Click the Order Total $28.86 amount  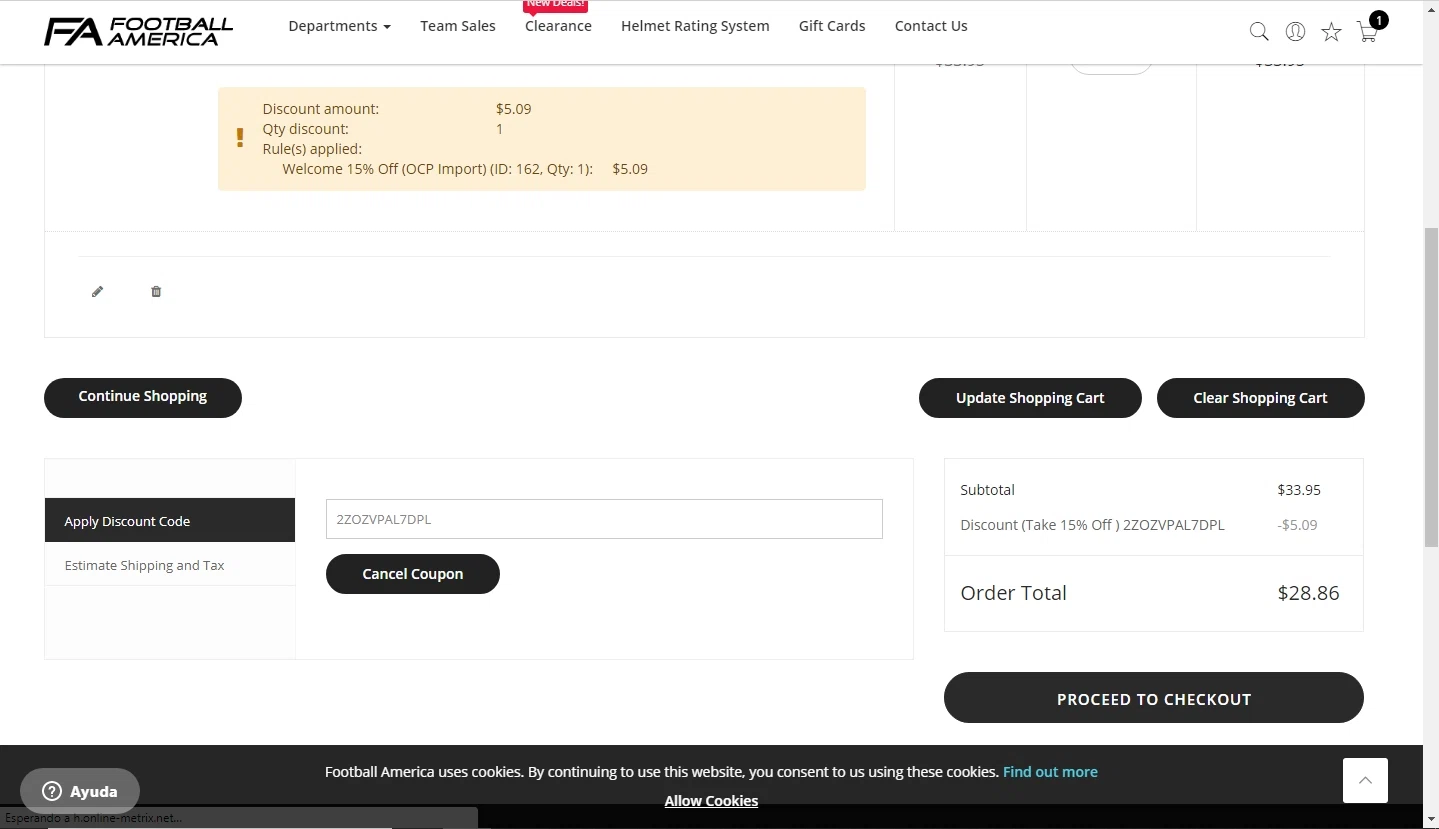[x=1308, y=593]
